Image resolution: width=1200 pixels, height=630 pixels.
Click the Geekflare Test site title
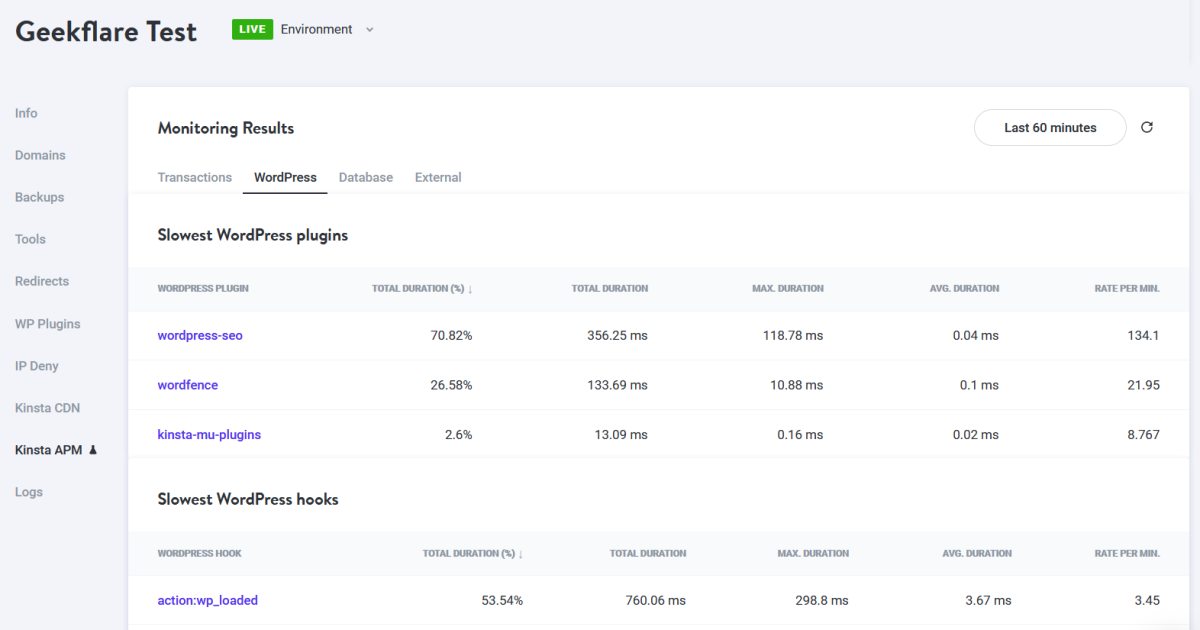click(105, 31)
